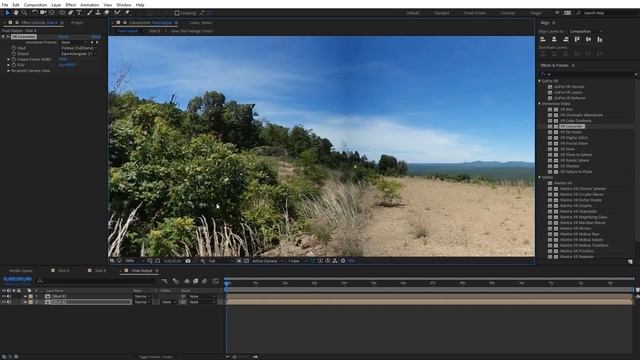The height and width of the screenshot is (360, 640).
Task: Open the Align Layers to dropdown
Action: 585,31
